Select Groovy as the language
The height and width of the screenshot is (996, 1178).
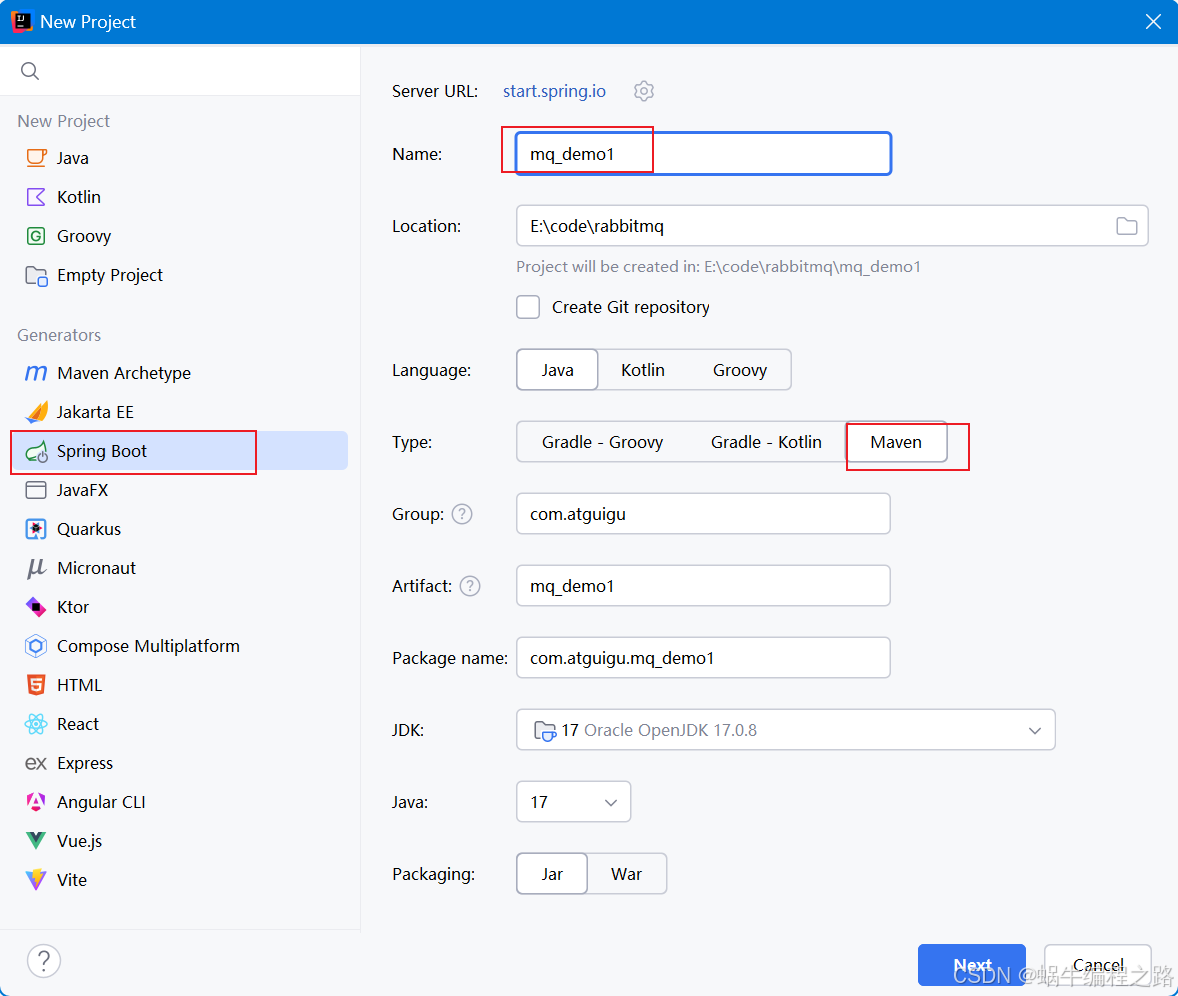[x=740, y=370]
